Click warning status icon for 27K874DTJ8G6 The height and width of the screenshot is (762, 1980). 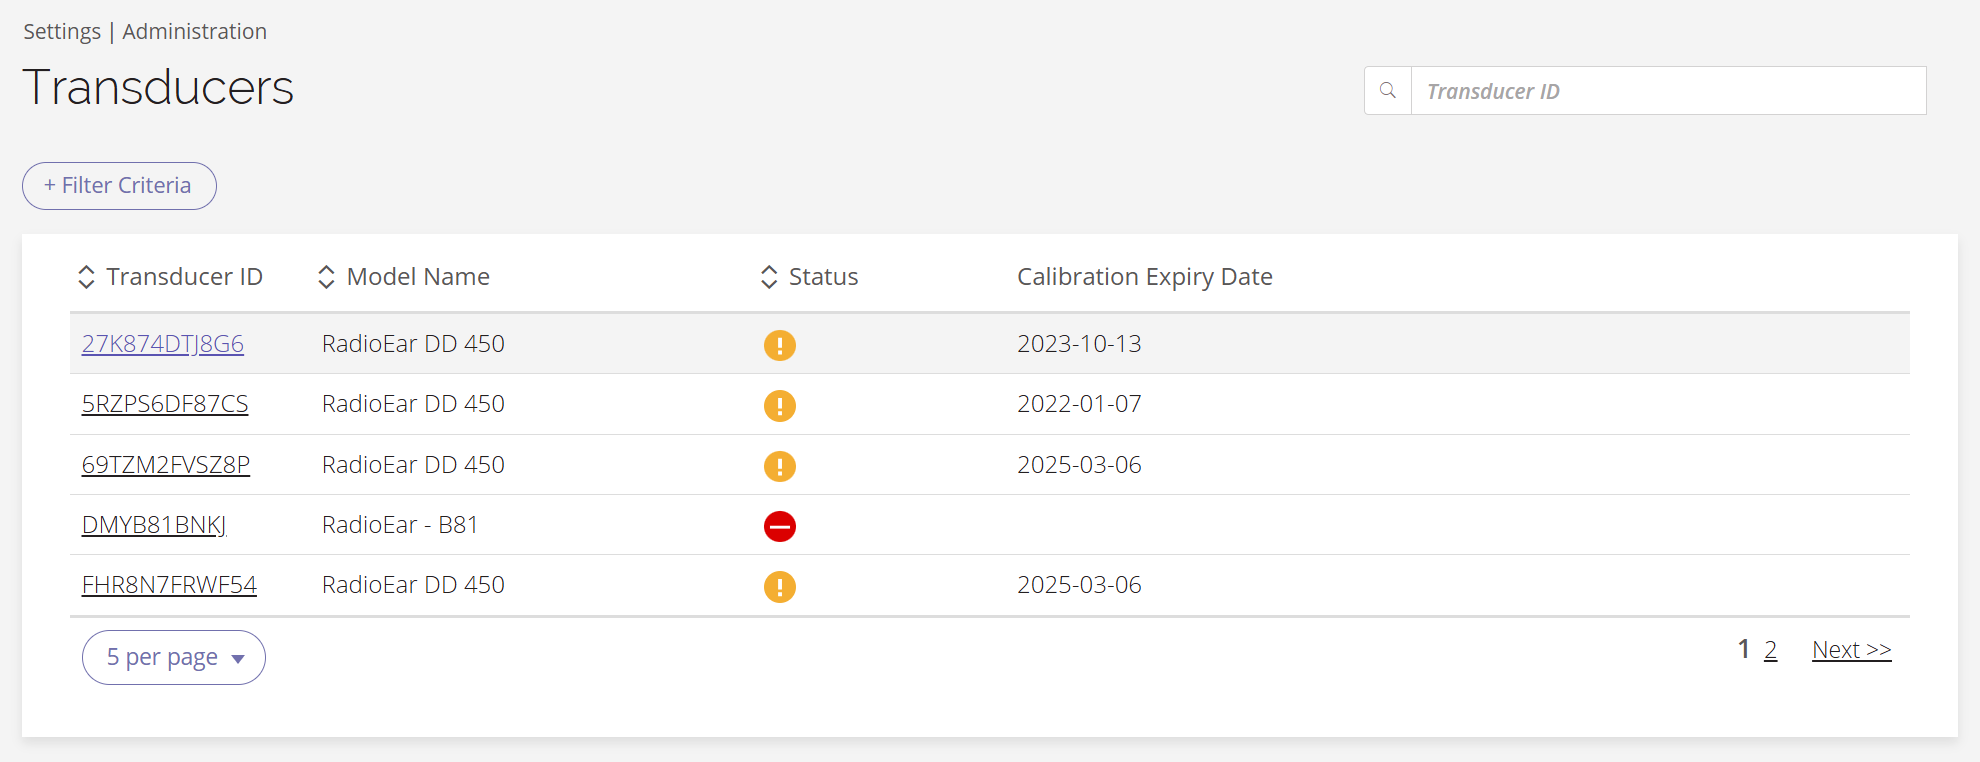point(780,345)
